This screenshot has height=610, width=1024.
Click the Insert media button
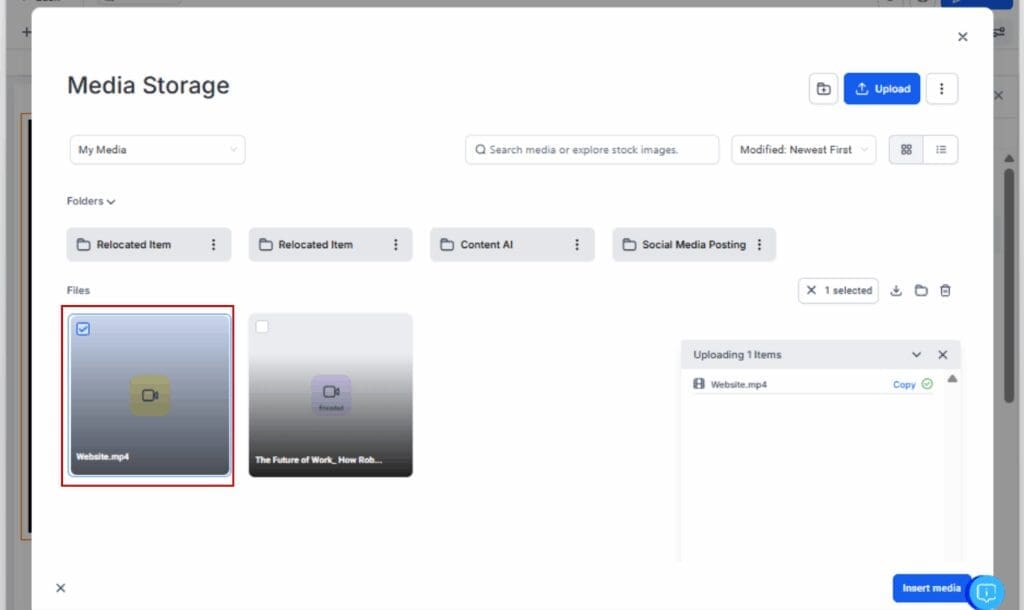point(930,588)
